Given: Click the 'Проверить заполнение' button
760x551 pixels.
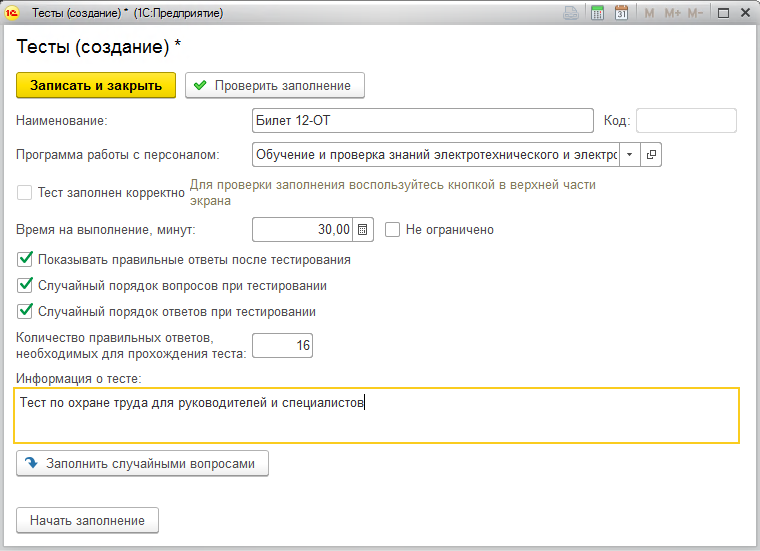Looking at the screenshot, I should 274,86.
